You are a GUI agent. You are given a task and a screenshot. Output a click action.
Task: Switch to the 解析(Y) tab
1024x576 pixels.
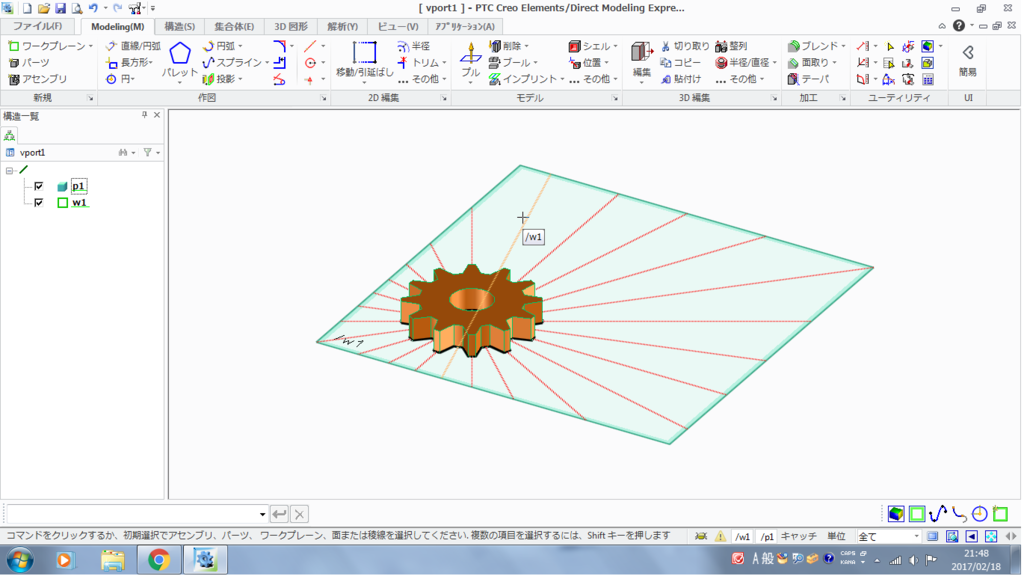342,26
